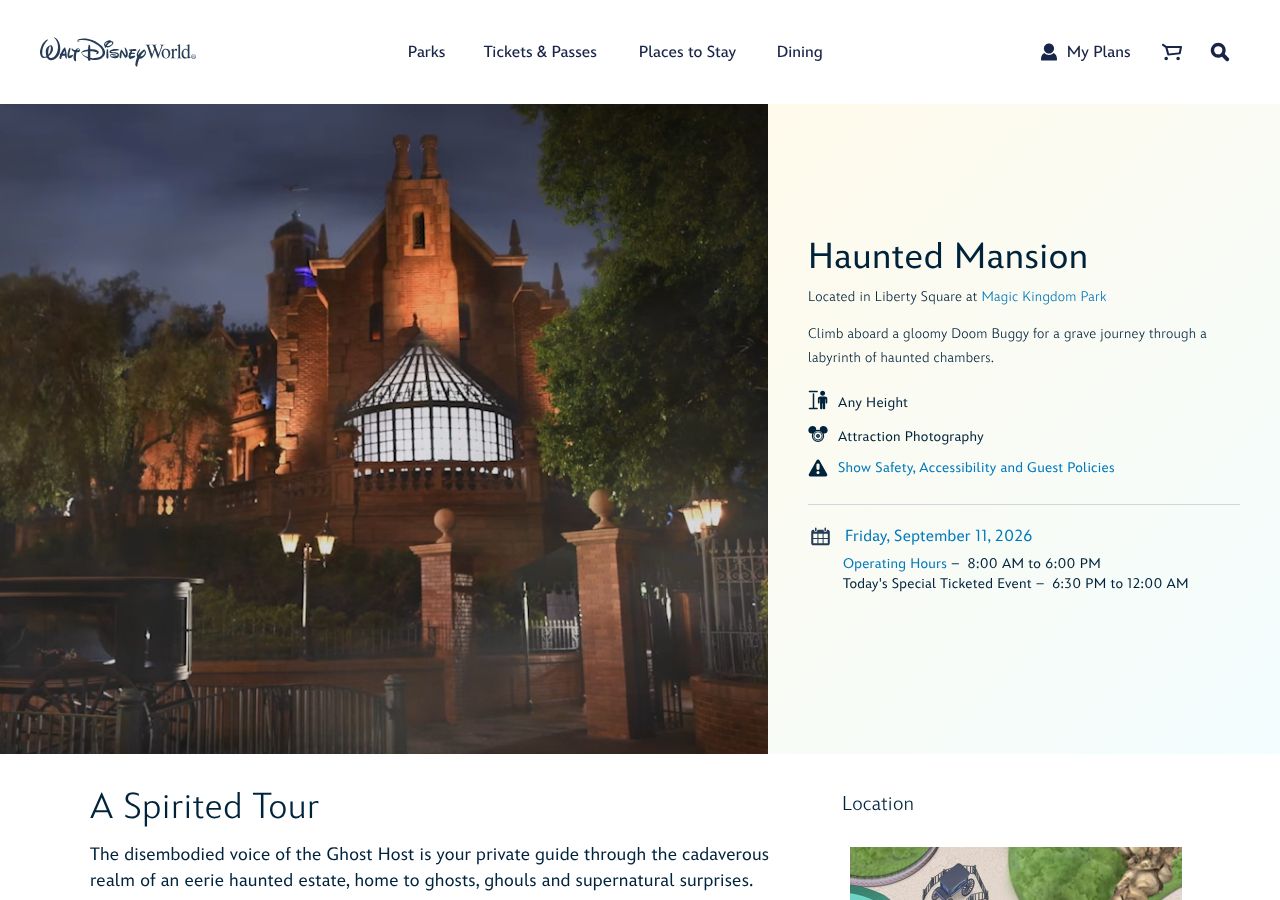
Task: Click the Haunted Mansion title
Action: (948, 256)
